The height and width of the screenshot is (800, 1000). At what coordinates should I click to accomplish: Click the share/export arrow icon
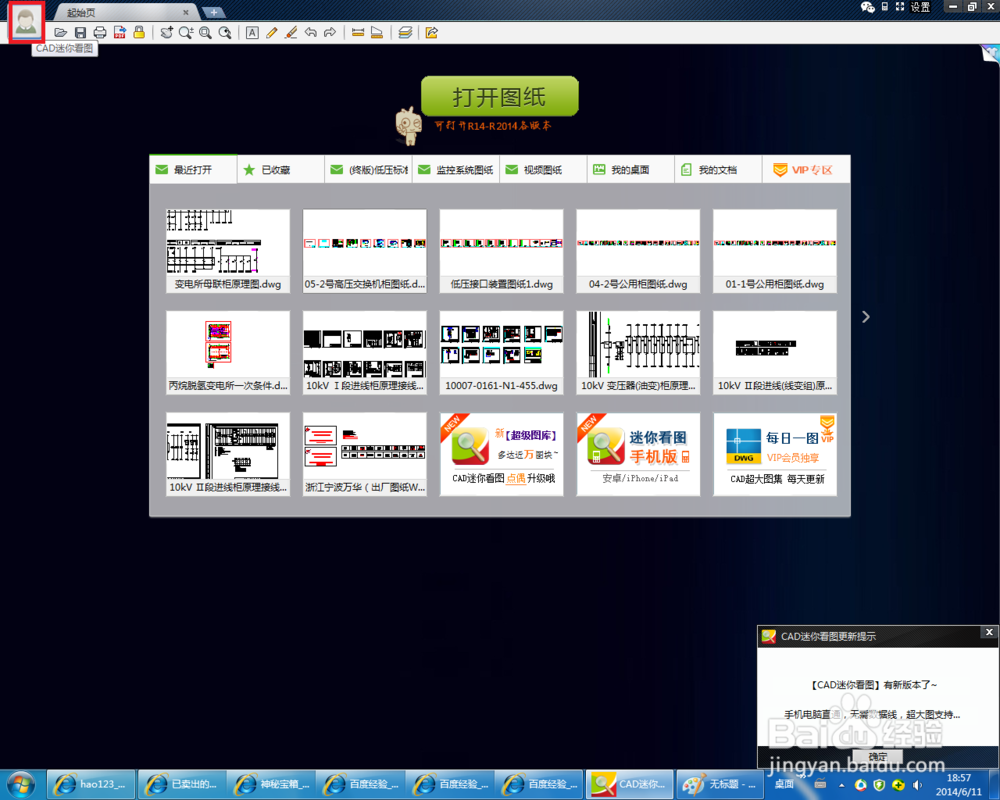[432, 33]
